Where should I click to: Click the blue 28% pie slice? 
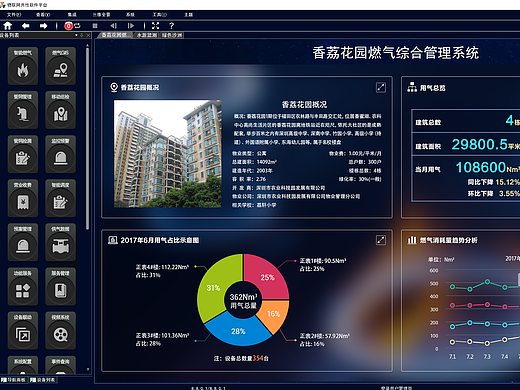coord(238,332)
